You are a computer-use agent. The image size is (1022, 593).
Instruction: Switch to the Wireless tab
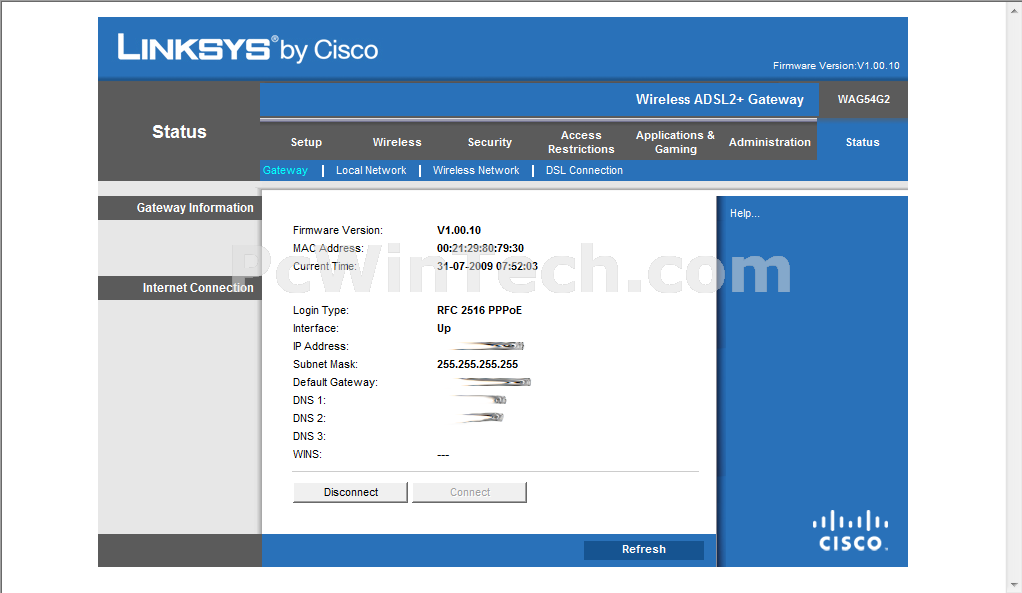pyautogui.click(x=397, y=142)
